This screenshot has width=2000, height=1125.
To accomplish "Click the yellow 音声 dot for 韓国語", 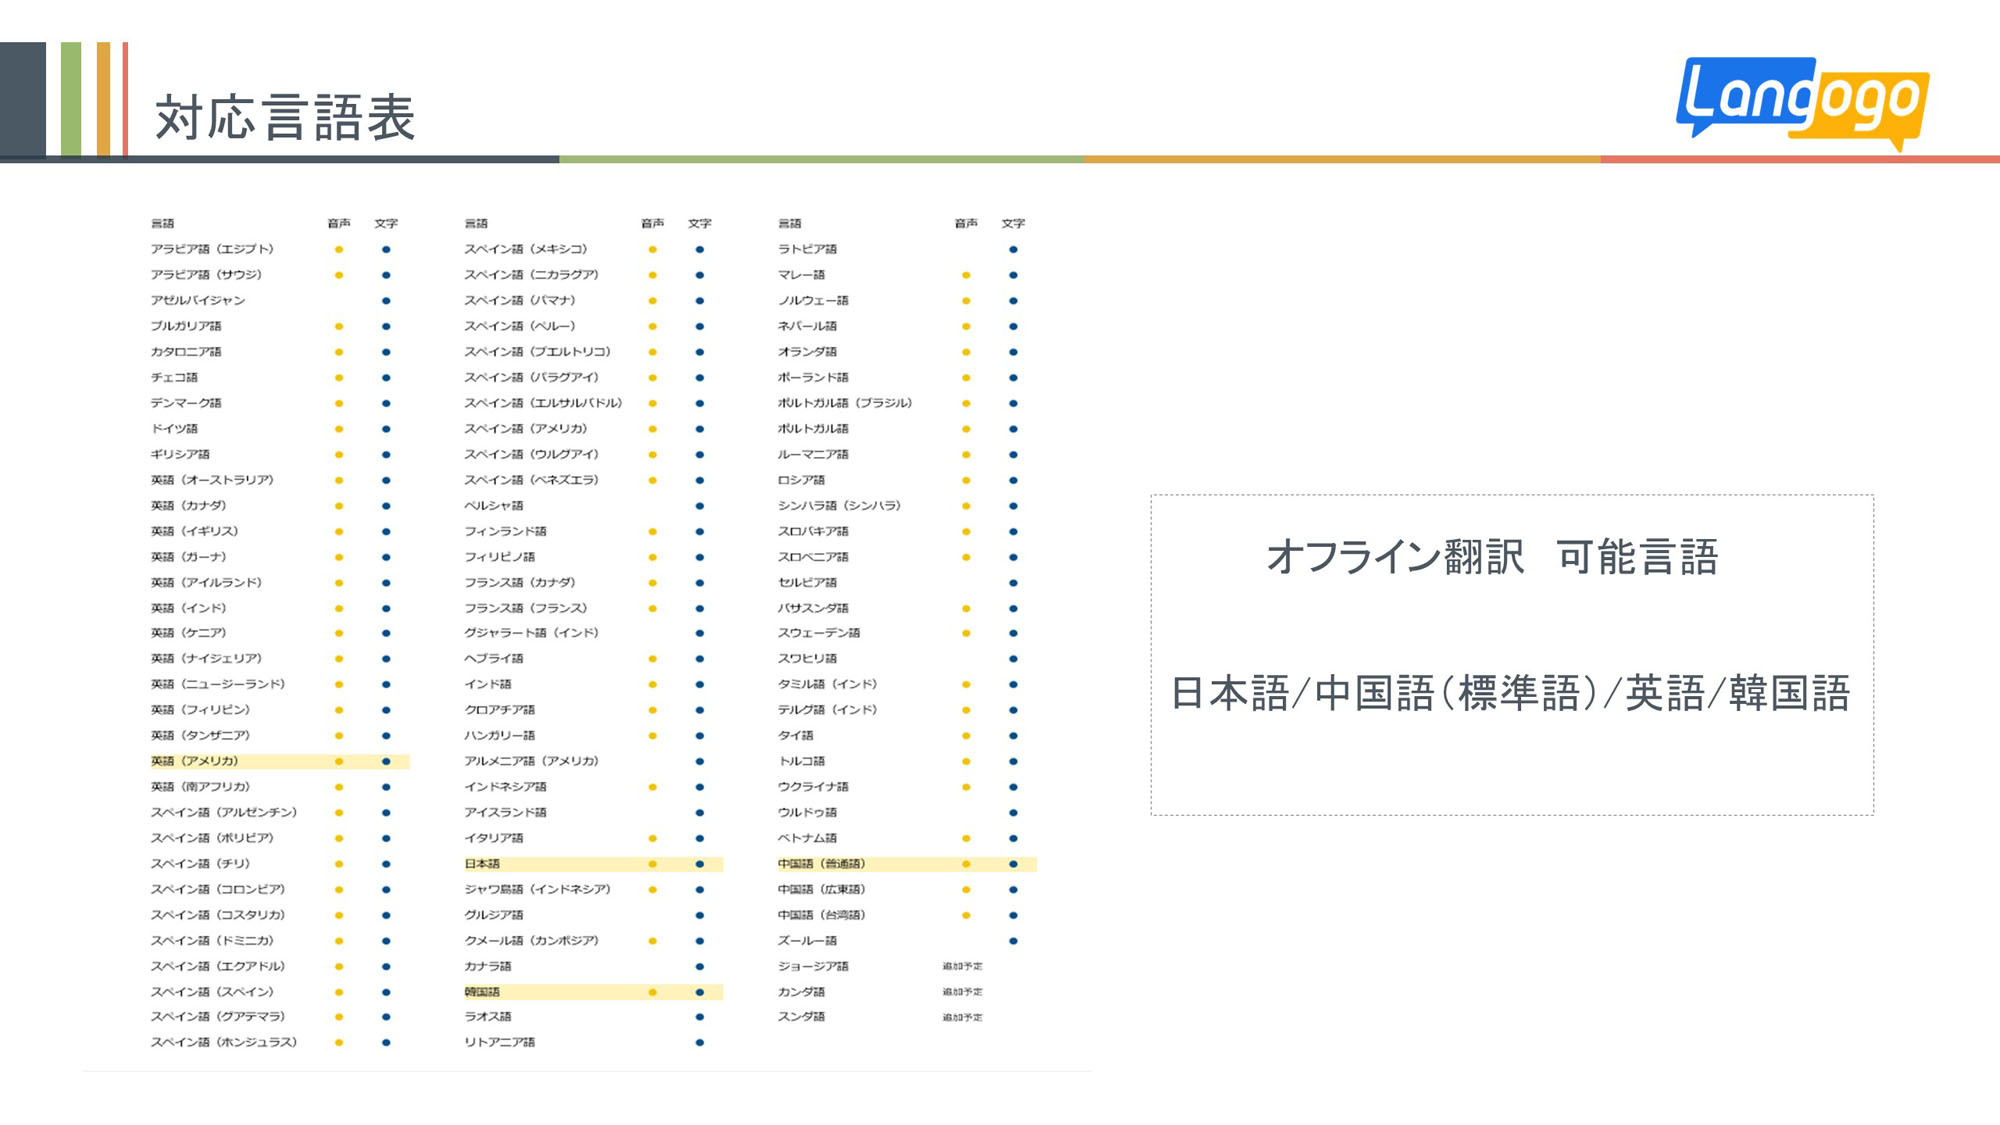I will [652, 992].
